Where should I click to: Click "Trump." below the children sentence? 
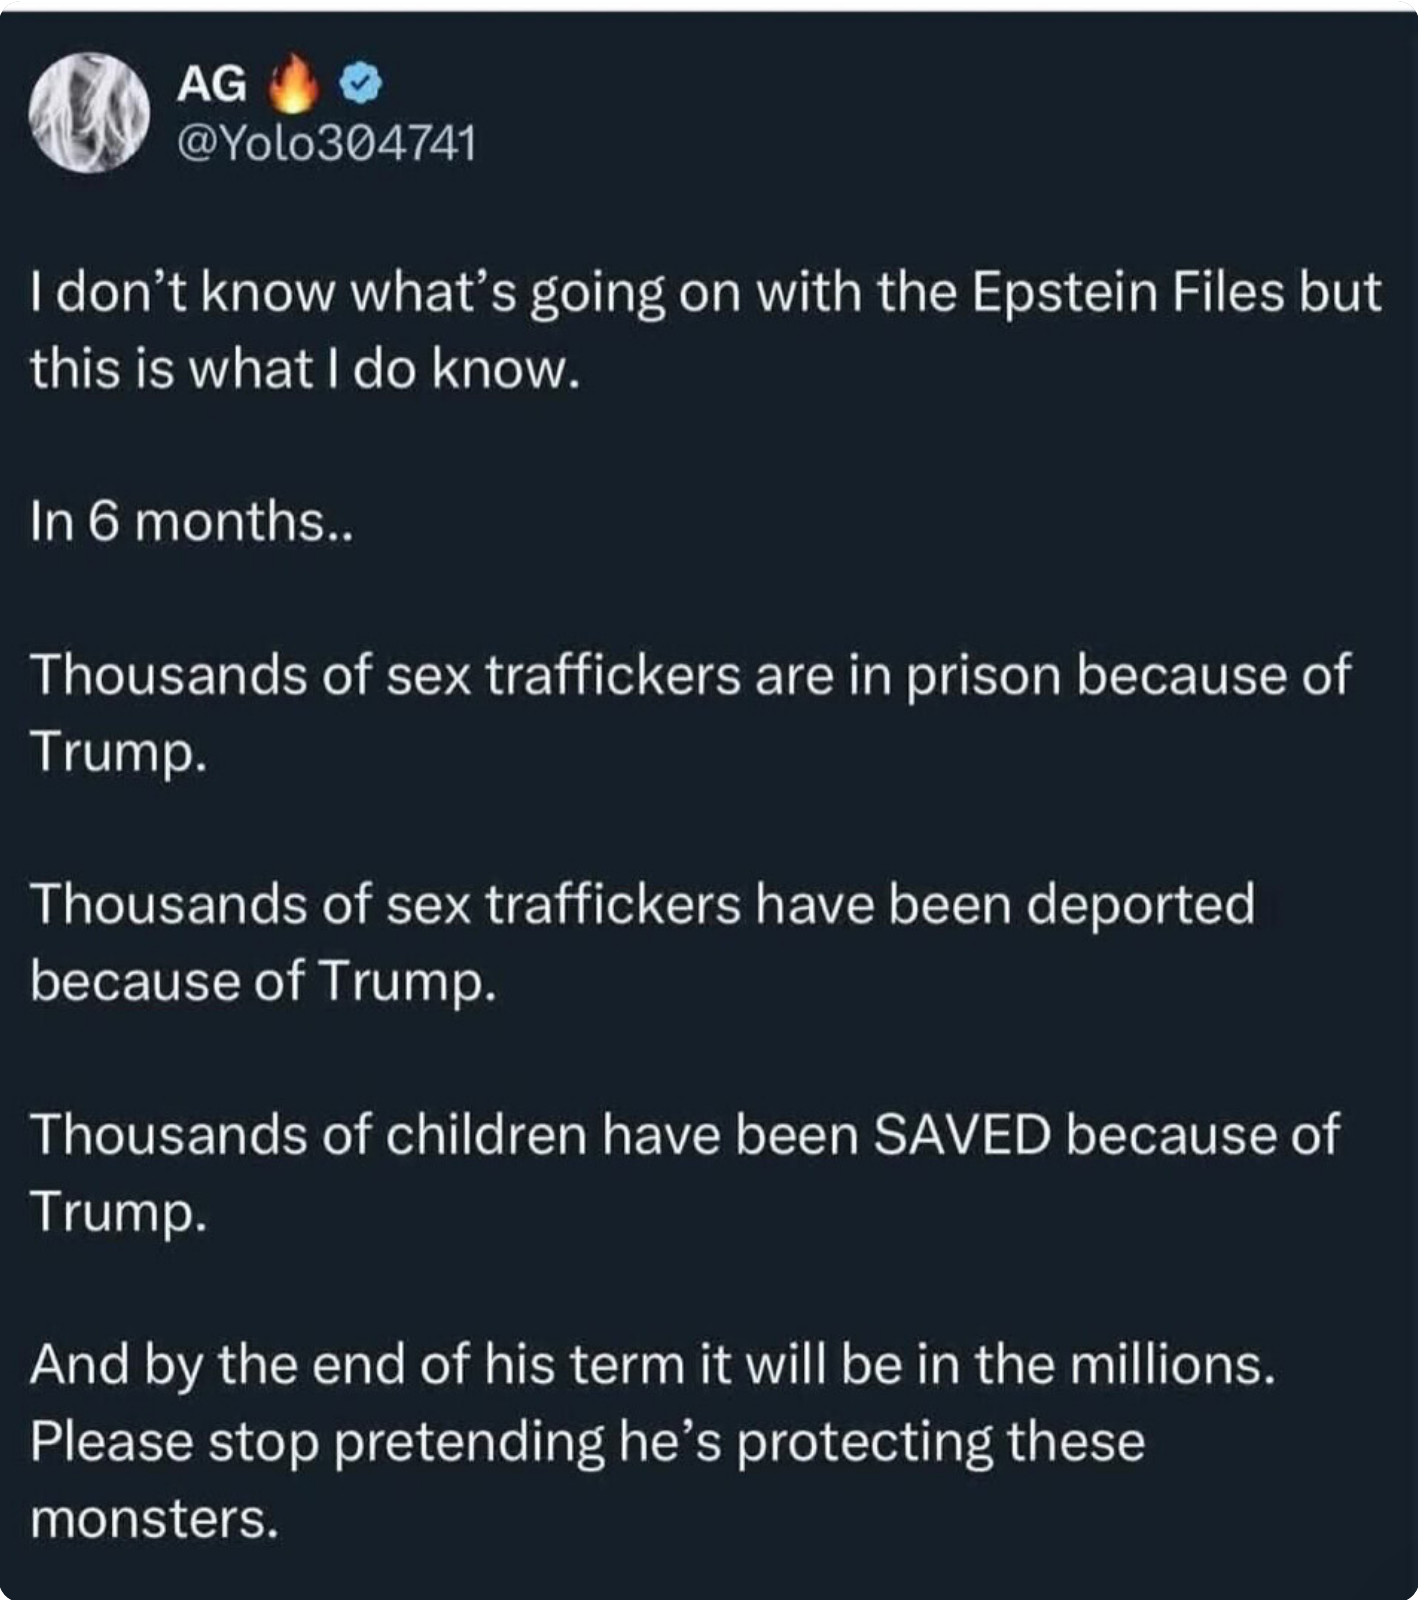[x=118, y=1211]
